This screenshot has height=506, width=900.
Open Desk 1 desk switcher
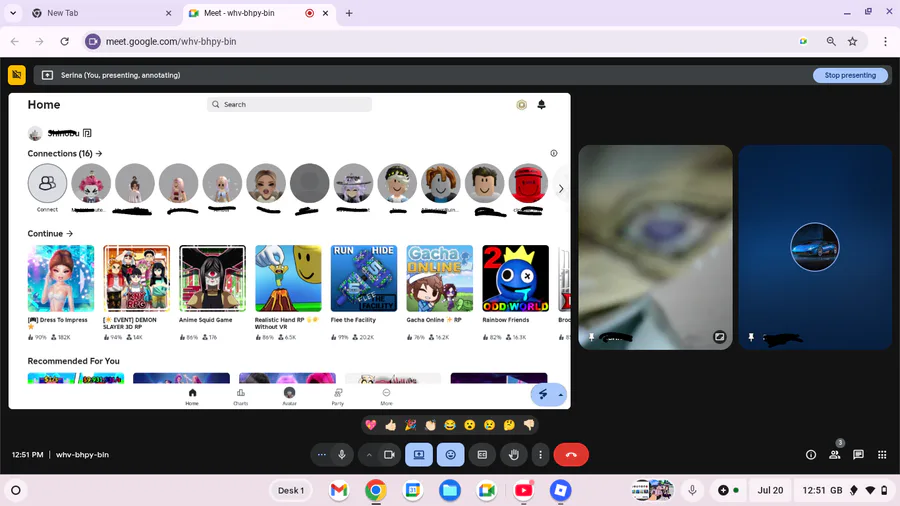291,491
